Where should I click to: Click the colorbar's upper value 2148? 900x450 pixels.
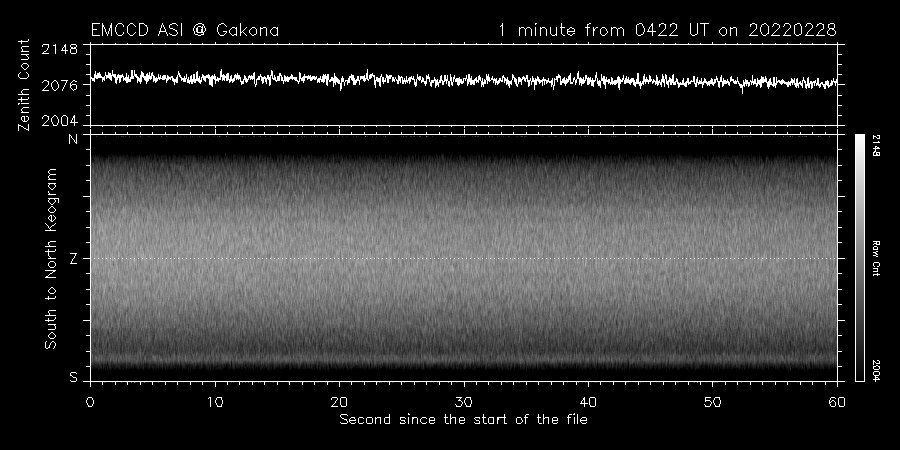point(876,145)
